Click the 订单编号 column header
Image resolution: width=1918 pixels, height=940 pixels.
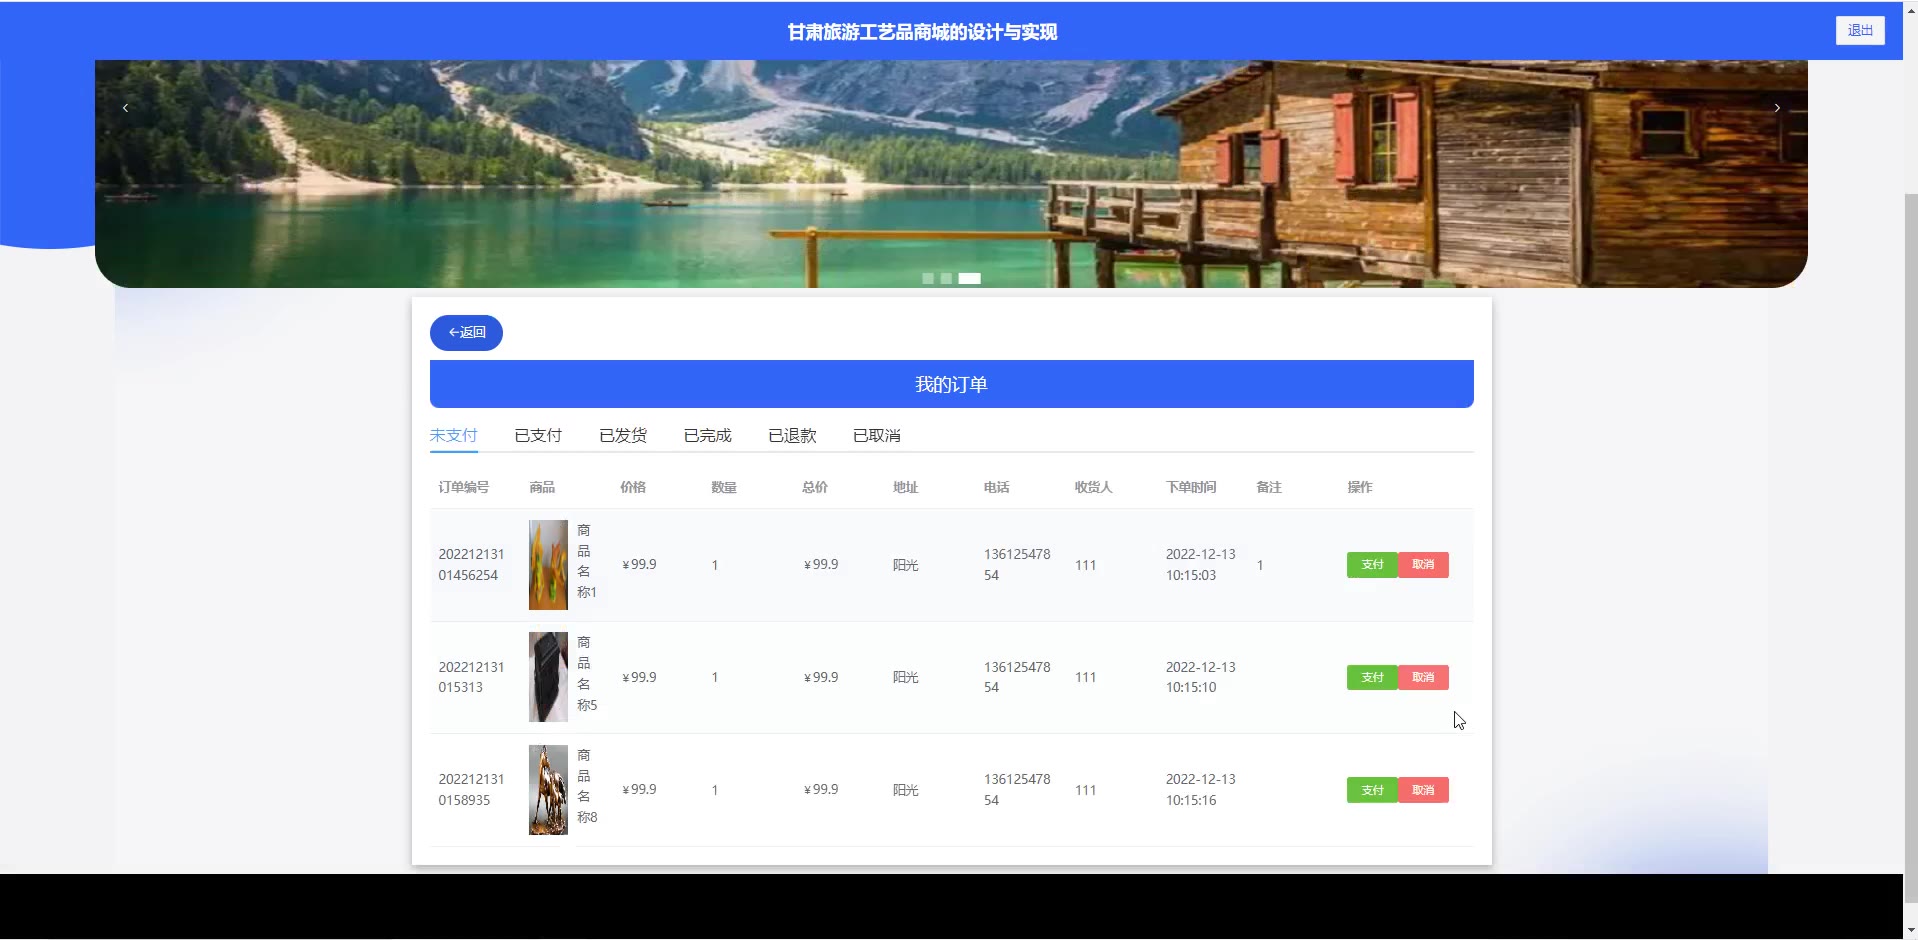point(464,488)
